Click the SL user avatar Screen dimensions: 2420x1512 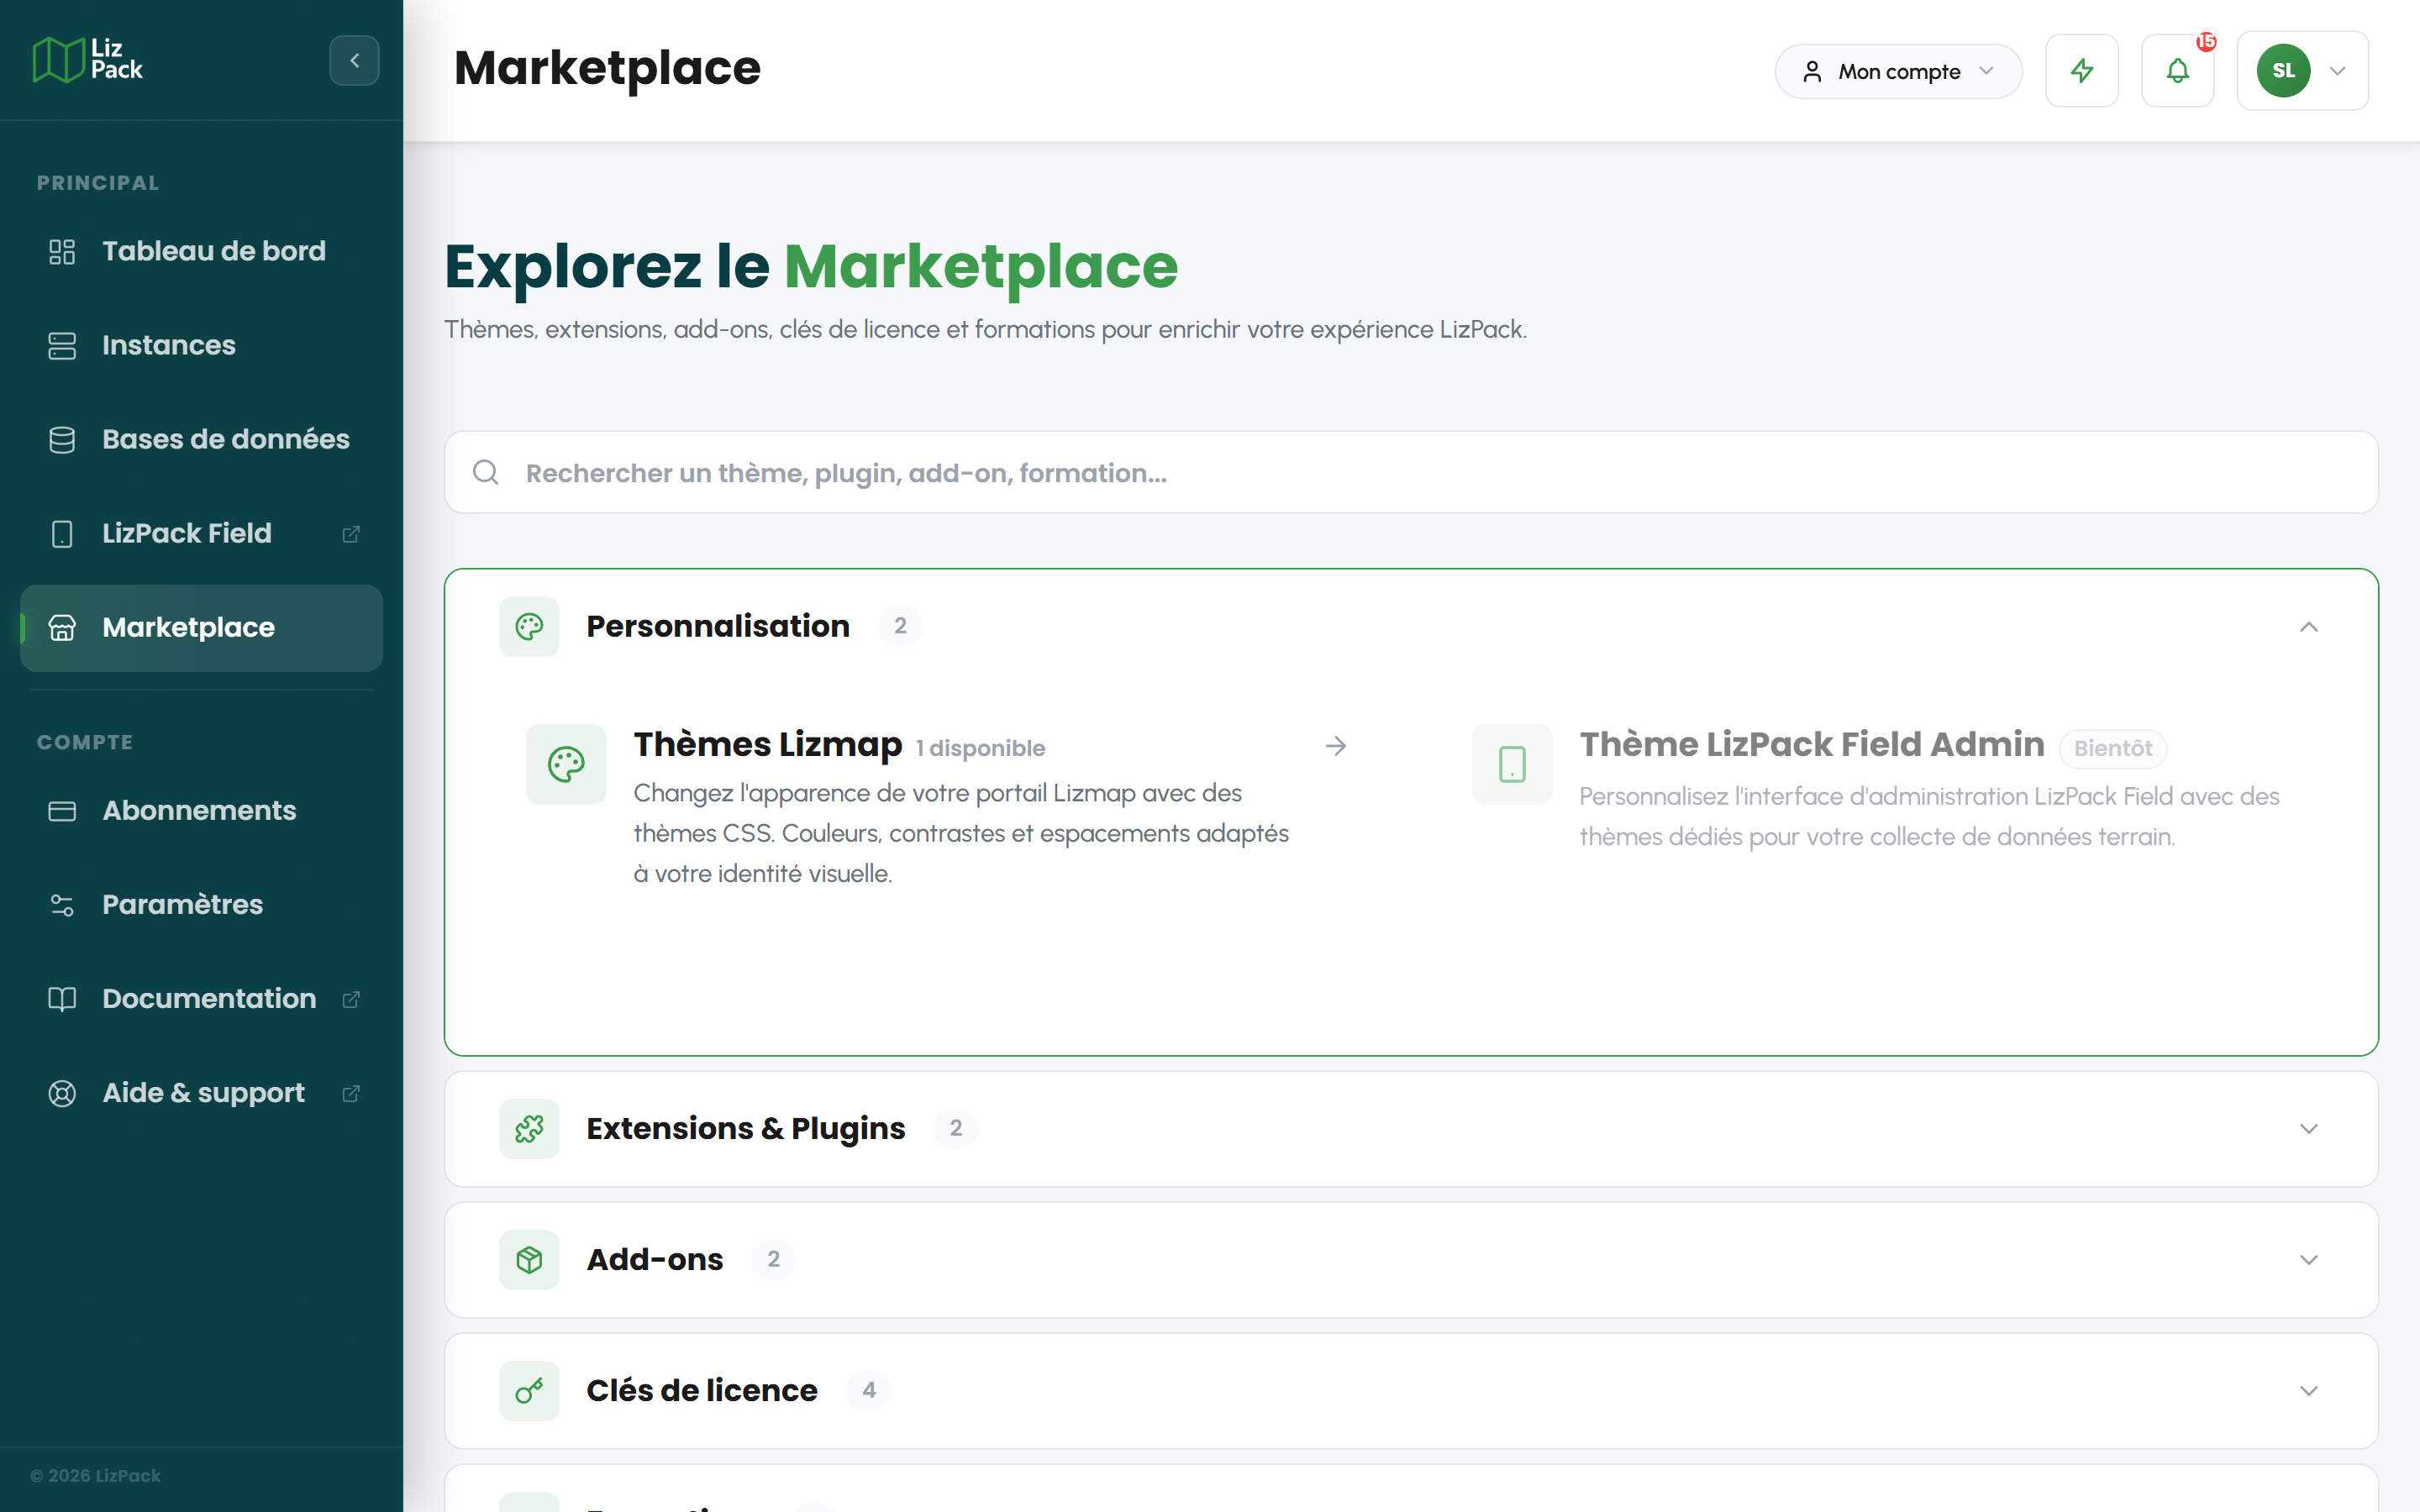coord(2283,71)
